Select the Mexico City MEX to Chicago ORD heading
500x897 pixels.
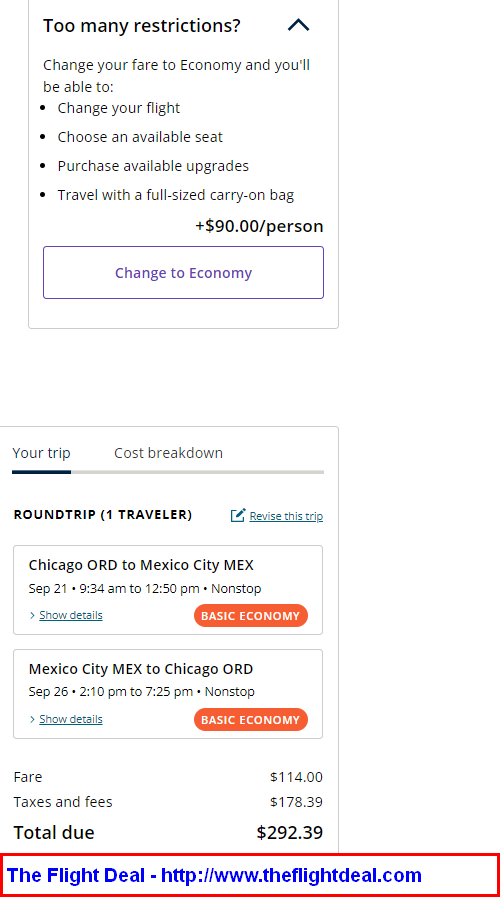pos(141,669)
